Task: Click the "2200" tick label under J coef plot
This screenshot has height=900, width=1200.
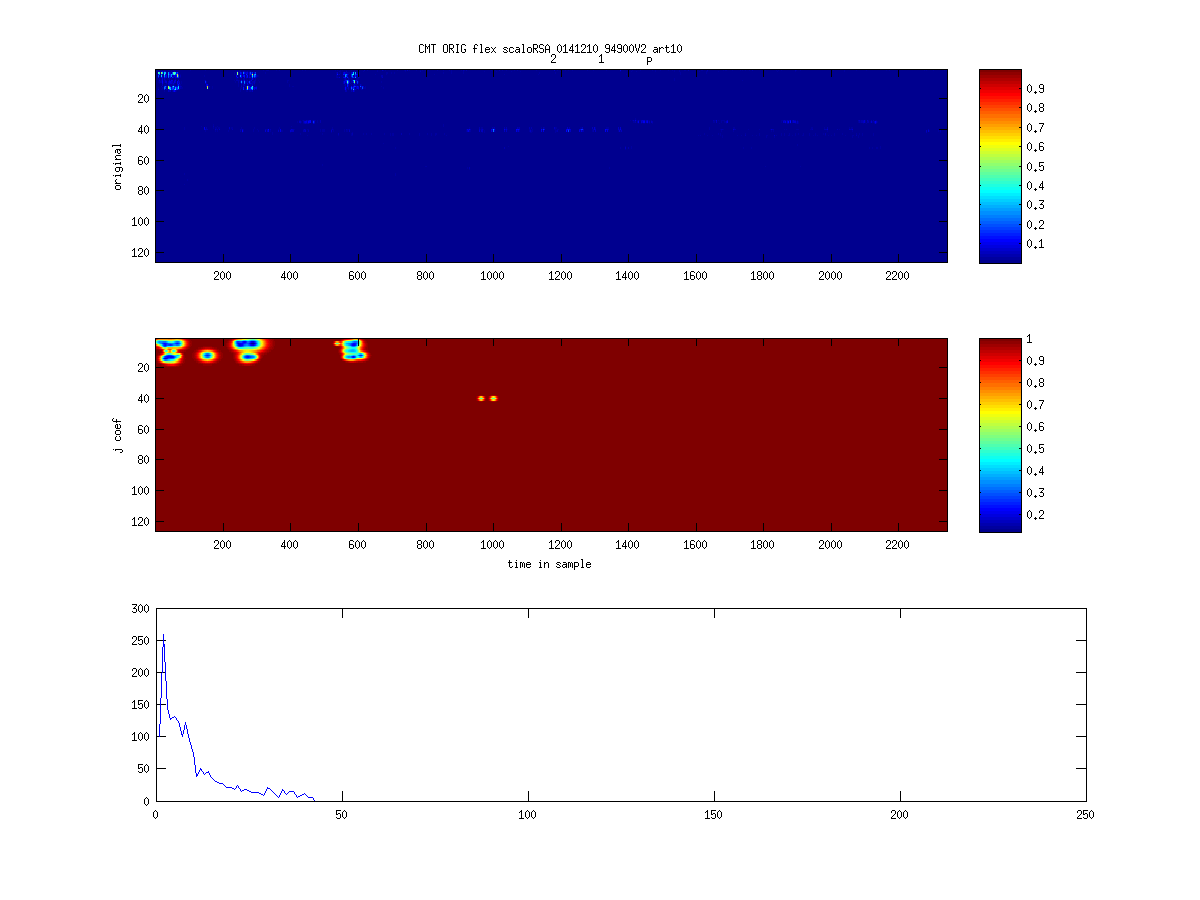Action: [897, 546]
